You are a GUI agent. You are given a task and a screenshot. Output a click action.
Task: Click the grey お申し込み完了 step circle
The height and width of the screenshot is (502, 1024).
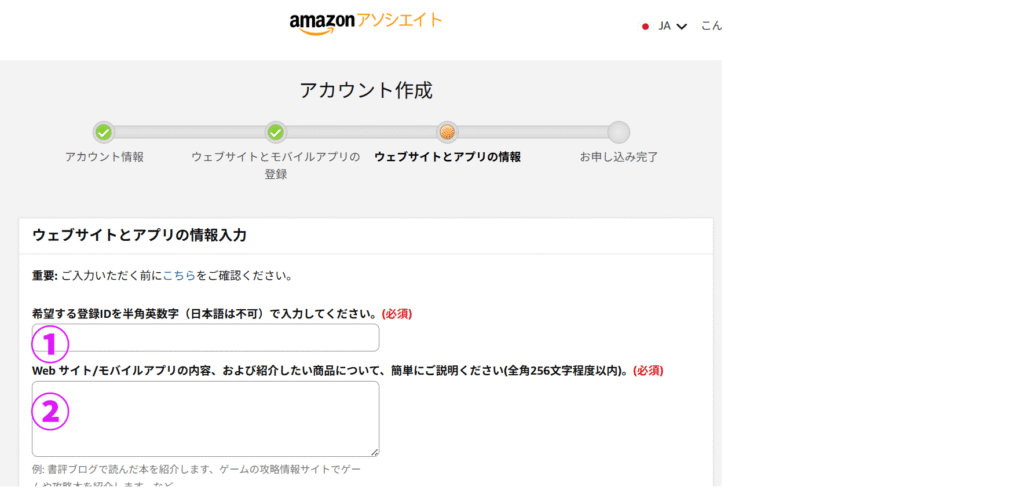(x=619, y=132)
